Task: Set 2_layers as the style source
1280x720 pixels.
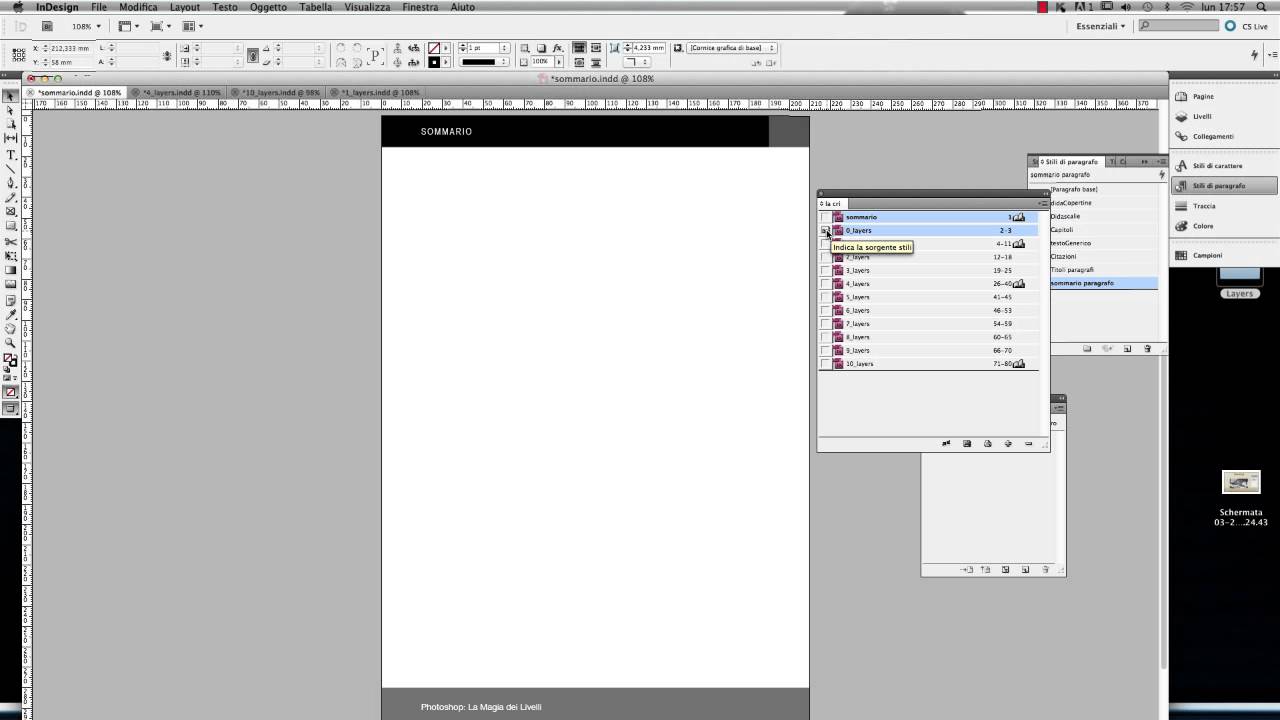Action: tap(825, 257)
